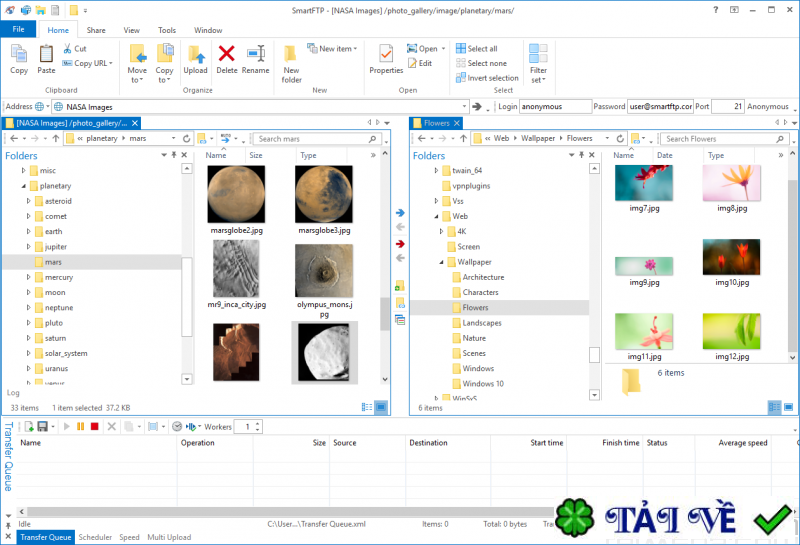Open the Copy URL dropdown
Screen dimensions: 800x545
coord(110,63)
